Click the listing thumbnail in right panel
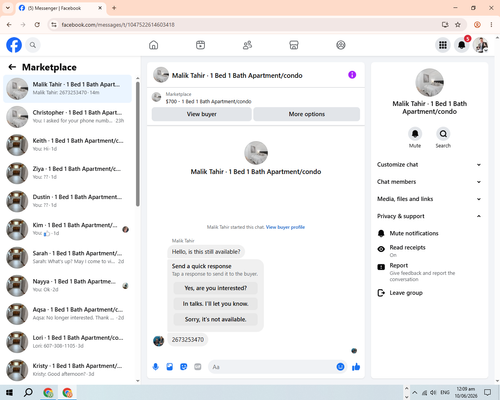 coord(429,83)
